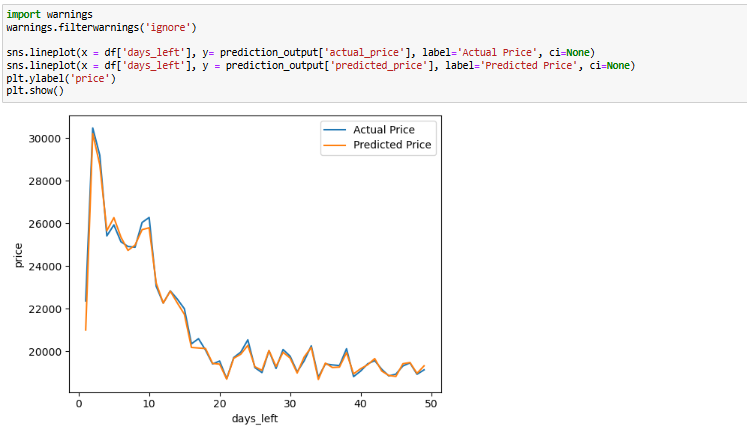Click the 10 x-axis tick label
747x437 pixels.
click(x=149, y=403)
